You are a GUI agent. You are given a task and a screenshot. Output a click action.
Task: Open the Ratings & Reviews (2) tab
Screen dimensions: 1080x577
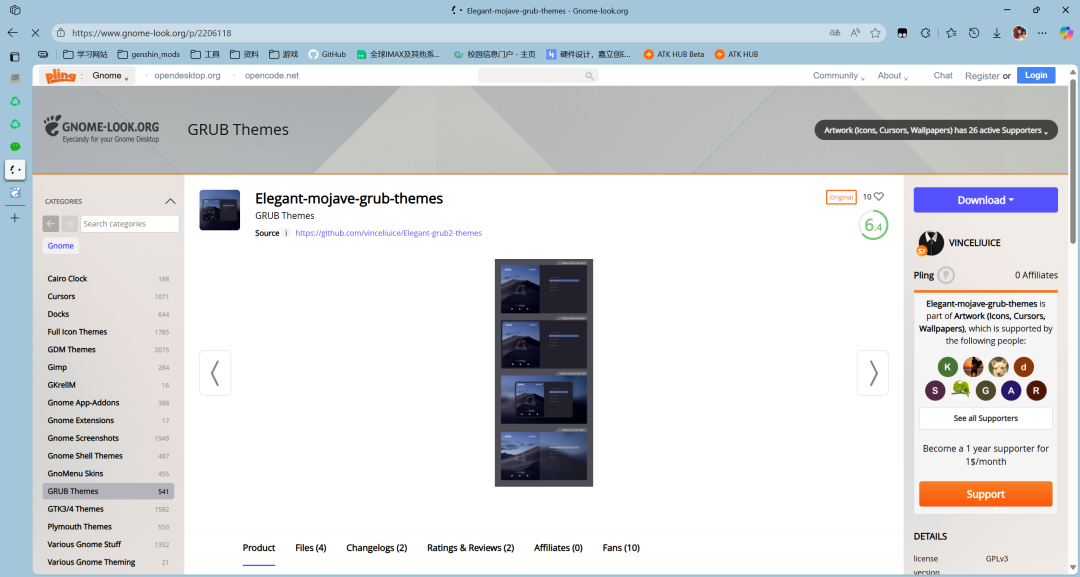point(470,548)
